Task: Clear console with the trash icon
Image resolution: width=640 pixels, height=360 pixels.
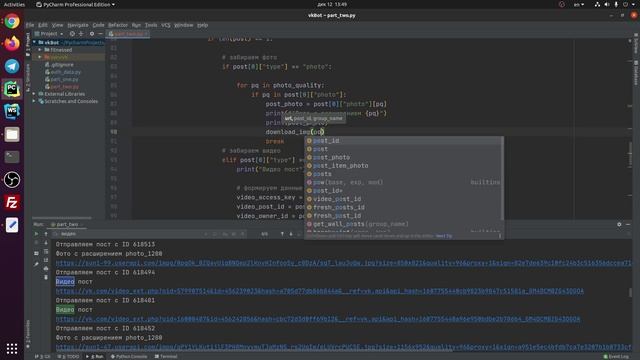Action: click(46, 278)
